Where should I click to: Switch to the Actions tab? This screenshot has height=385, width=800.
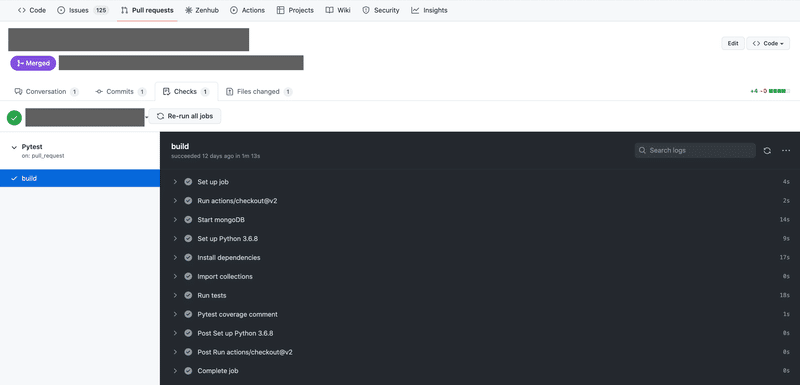coord(247,10)
